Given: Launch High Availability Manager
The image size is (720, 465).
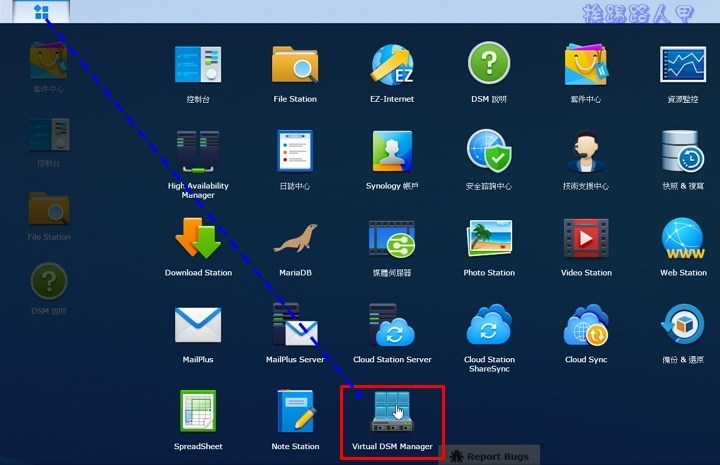Looking at the screenshot, I should (x=198, y=151).
